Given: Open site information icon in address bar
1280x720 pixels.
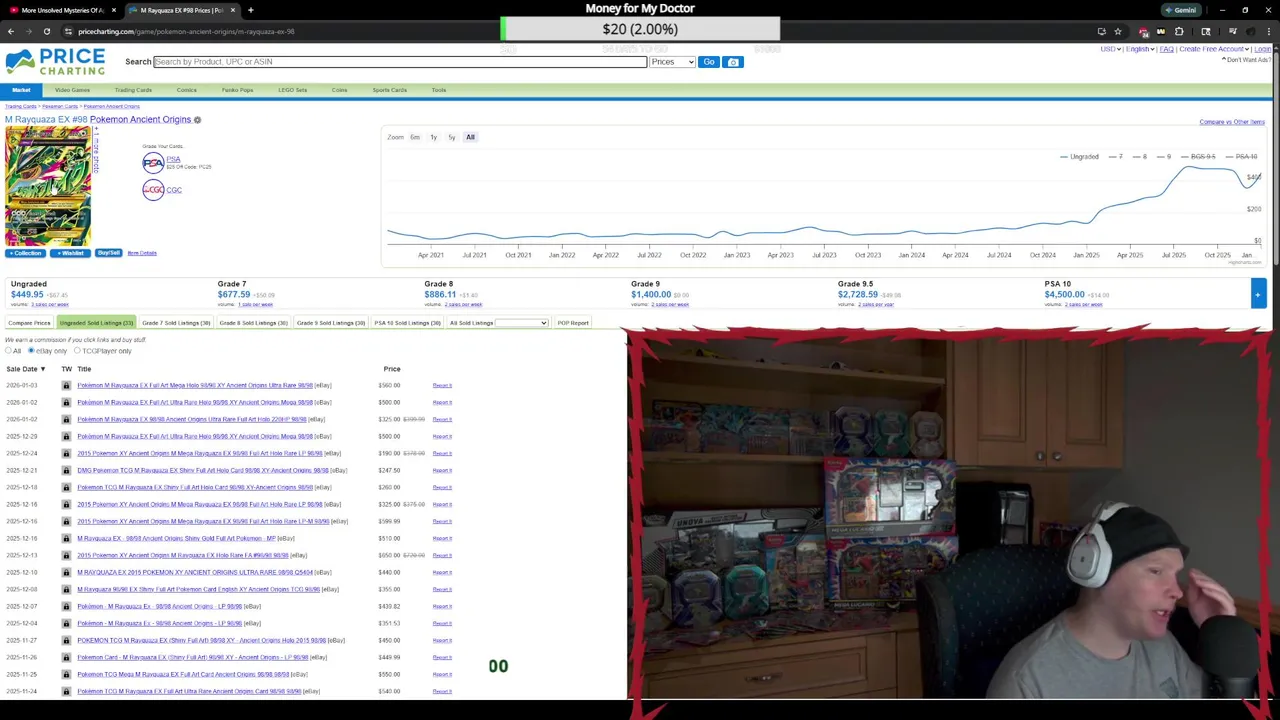Looking at the screenshot, I should pos(68,31).
